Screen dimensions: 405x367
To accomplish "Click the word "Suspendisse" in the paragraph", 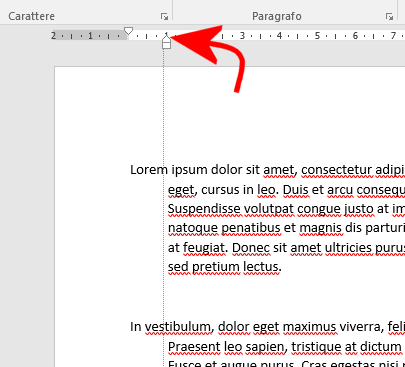I will click(x=204, y=209).
